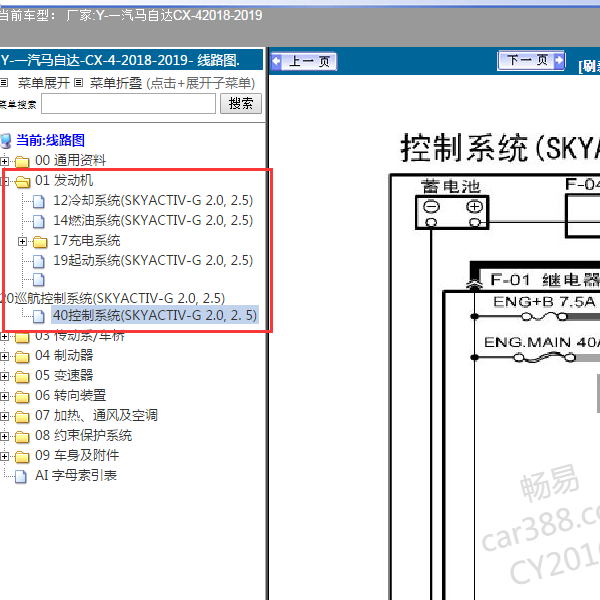The width and height of the screenshot is (600, 600).
Task: Select 00 通用资料 tree label
Action: pos(70,160)
